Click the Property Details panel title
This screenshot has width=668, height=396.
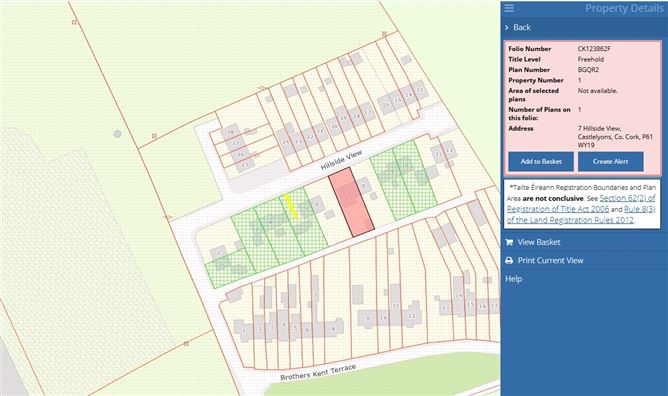(x=624, y=8)
